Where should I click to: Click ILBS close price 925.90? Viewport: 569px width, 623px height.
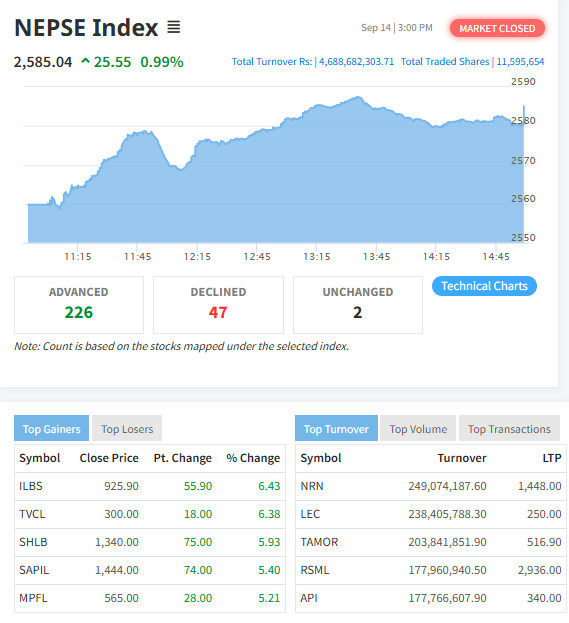click(x=121, y=486)
